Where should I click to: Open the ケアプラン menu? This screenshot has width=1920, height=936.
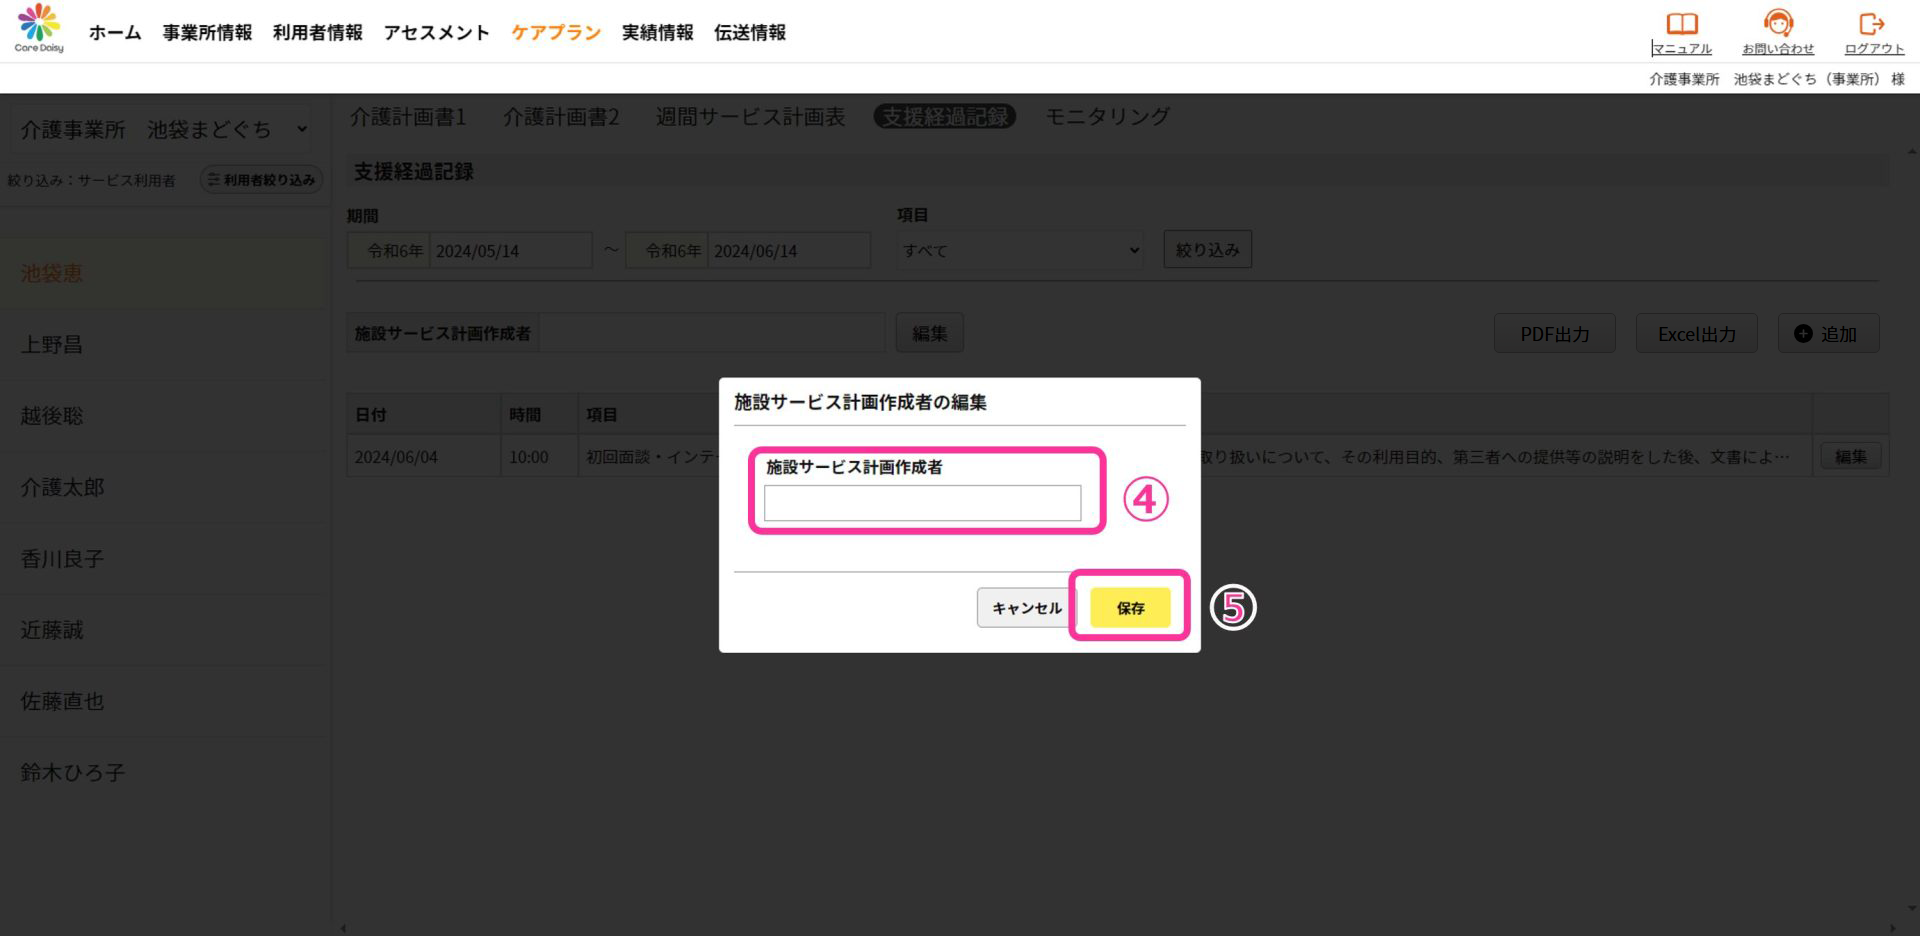[x=556, y=33]
